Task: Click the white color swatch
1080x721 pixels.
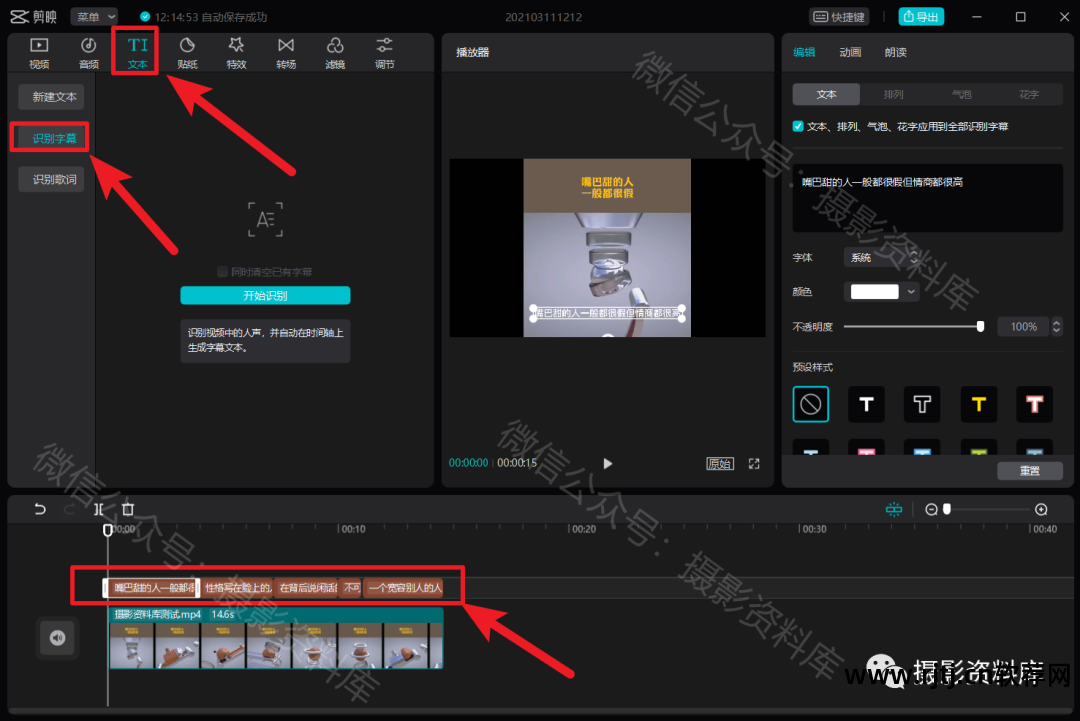Action: [x=875, y=291]
